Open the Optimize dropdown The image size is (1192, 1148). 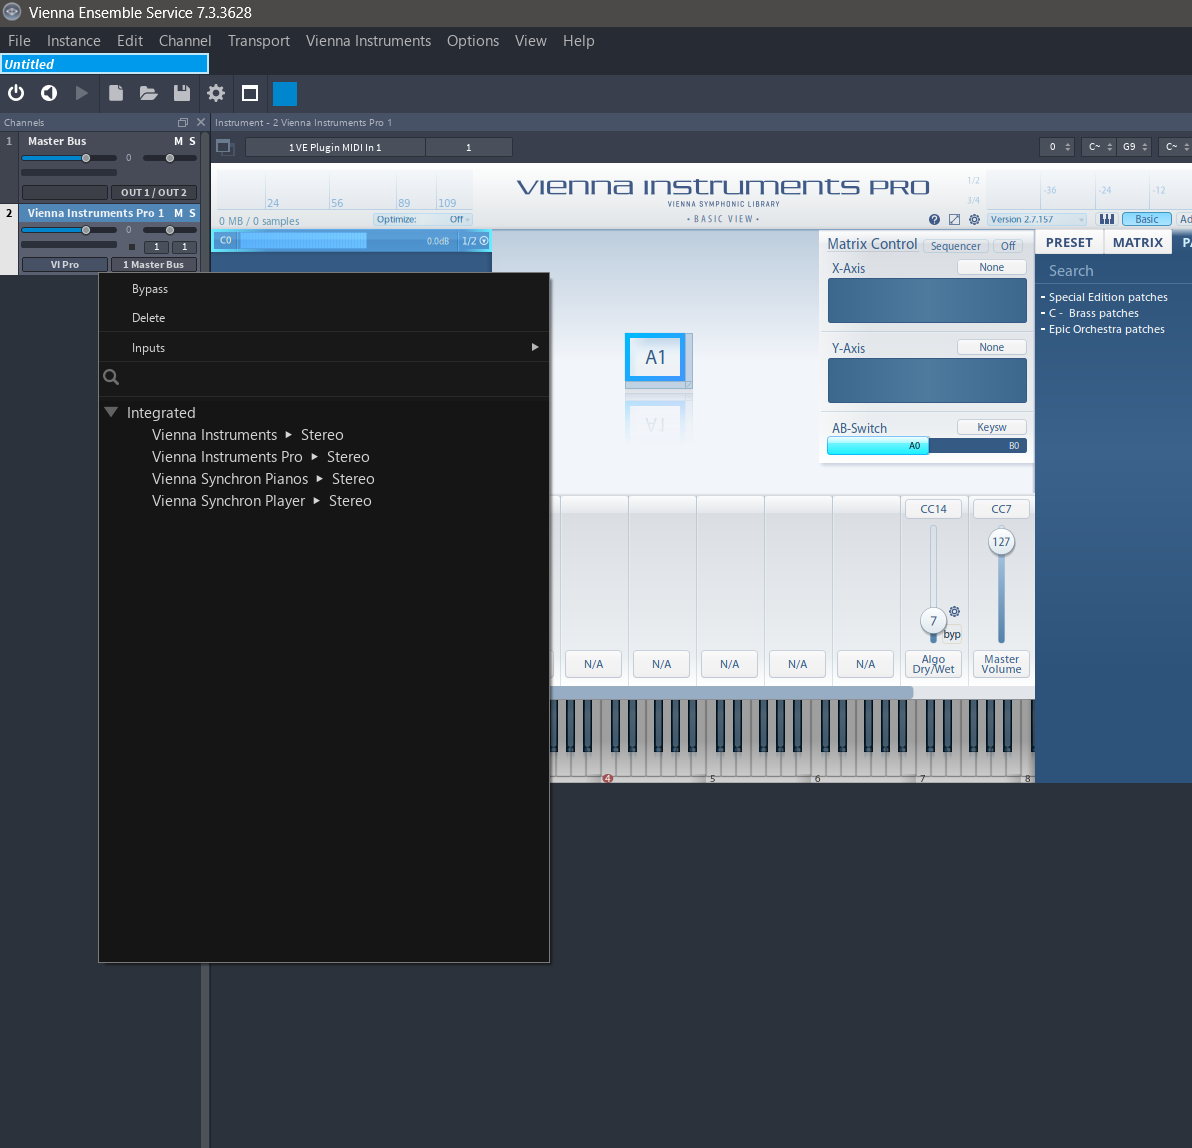pos(423,219)
